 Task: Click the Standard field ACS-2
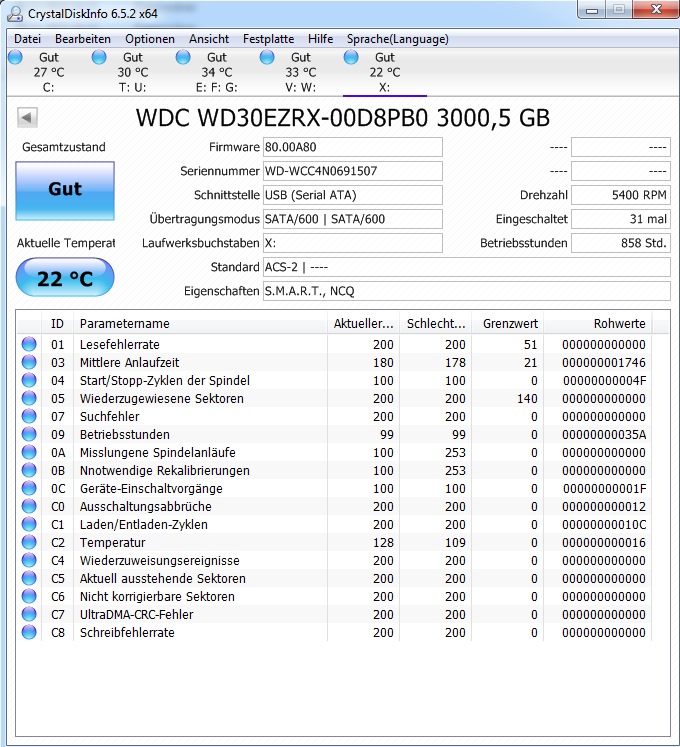(x=467, y=267)
